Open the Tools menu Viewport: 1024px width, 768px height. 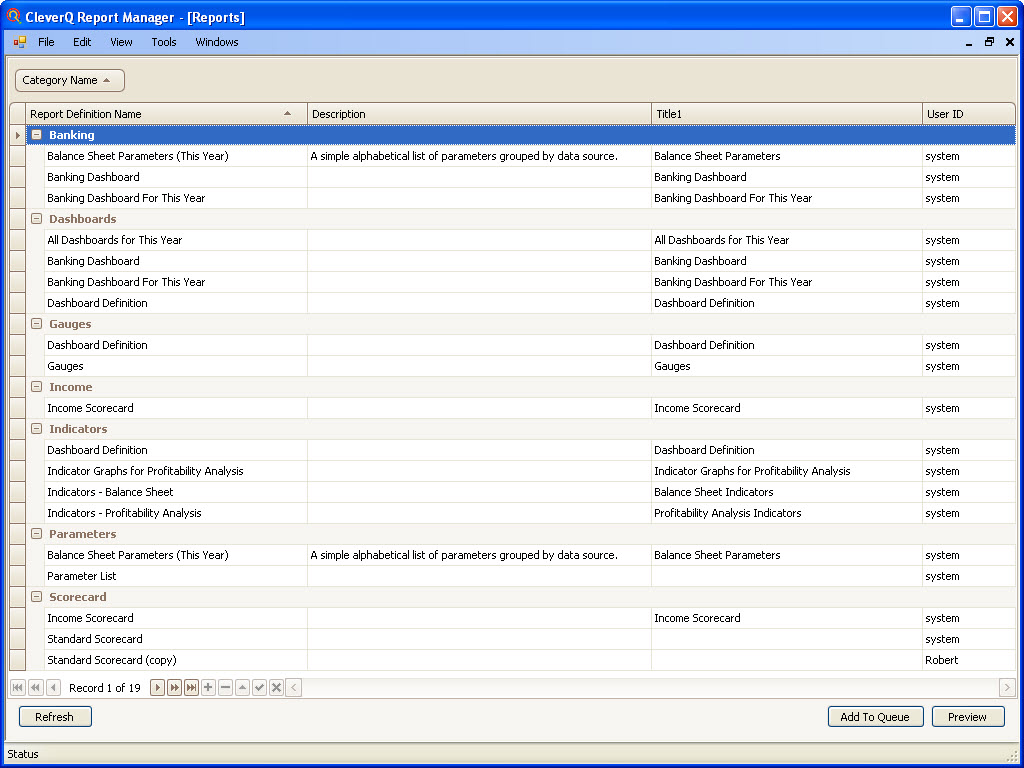163,42
